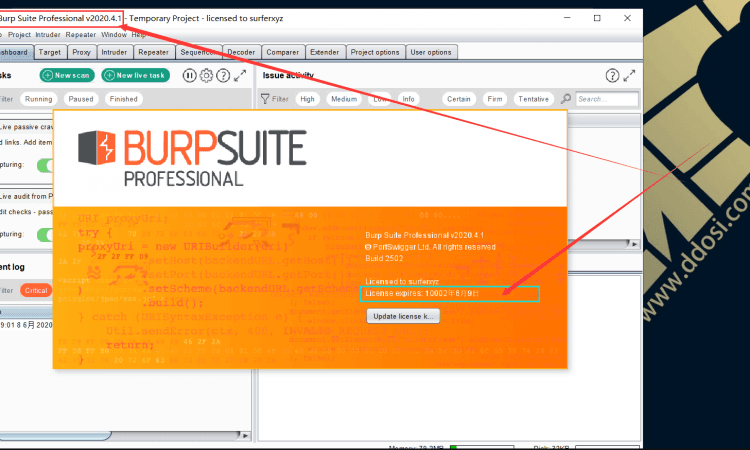Toggle Tentative confidence filter
This screenshot has width=750, height=450.
pos(533,99)
